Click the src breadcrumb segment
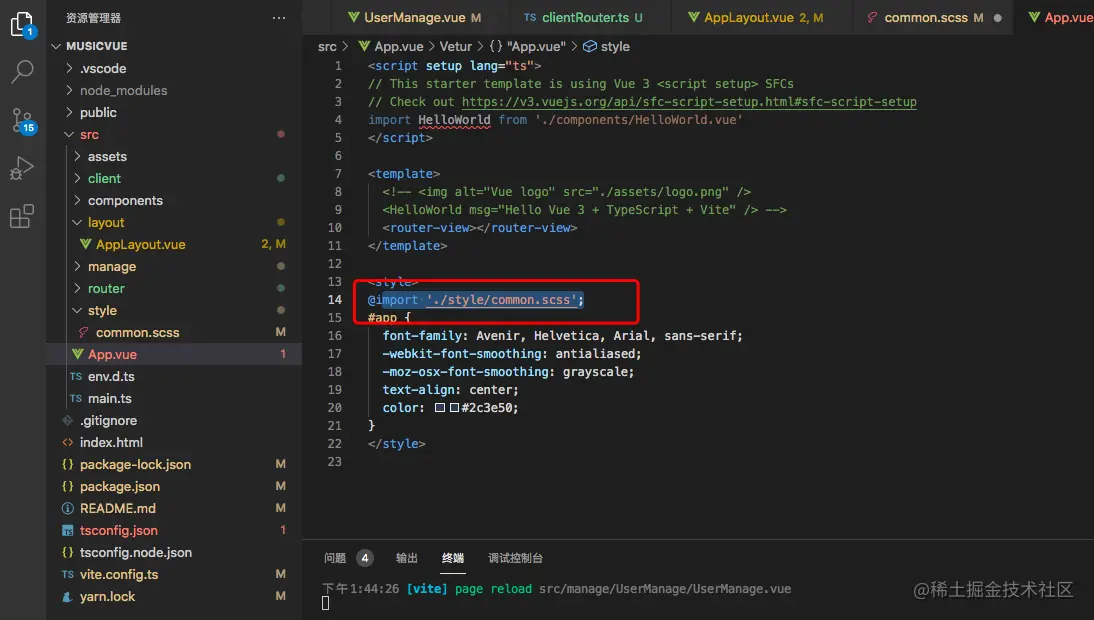 coord(327,47)
